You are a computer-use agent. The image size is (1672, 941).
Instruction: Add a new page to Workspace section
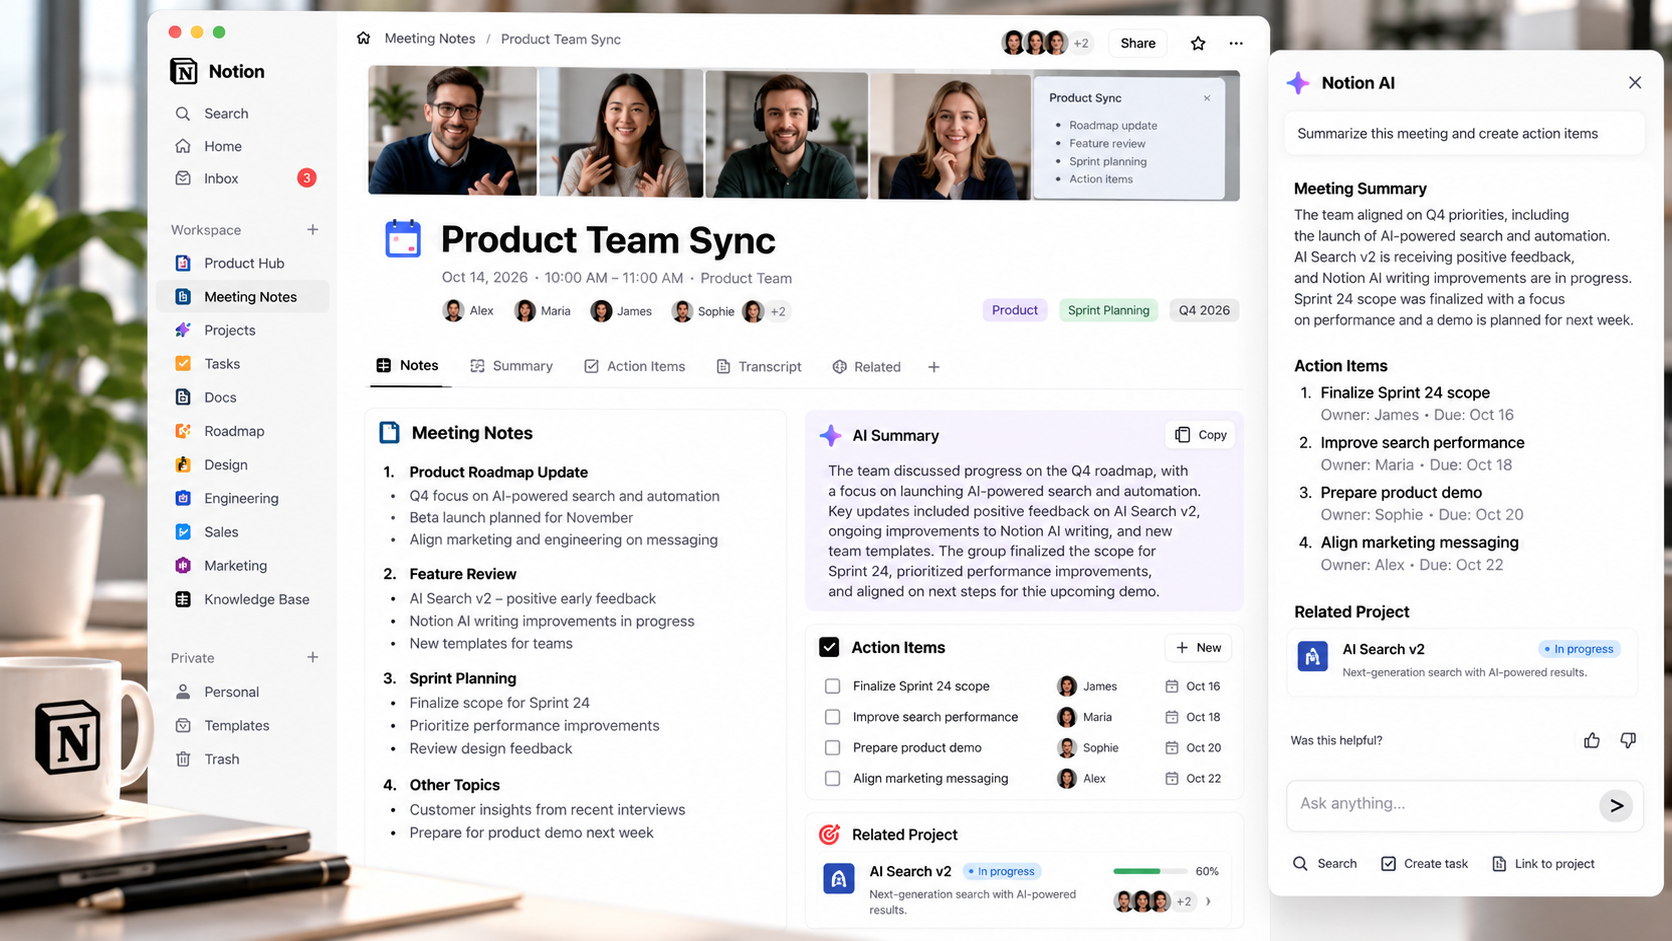coord(313,229)
